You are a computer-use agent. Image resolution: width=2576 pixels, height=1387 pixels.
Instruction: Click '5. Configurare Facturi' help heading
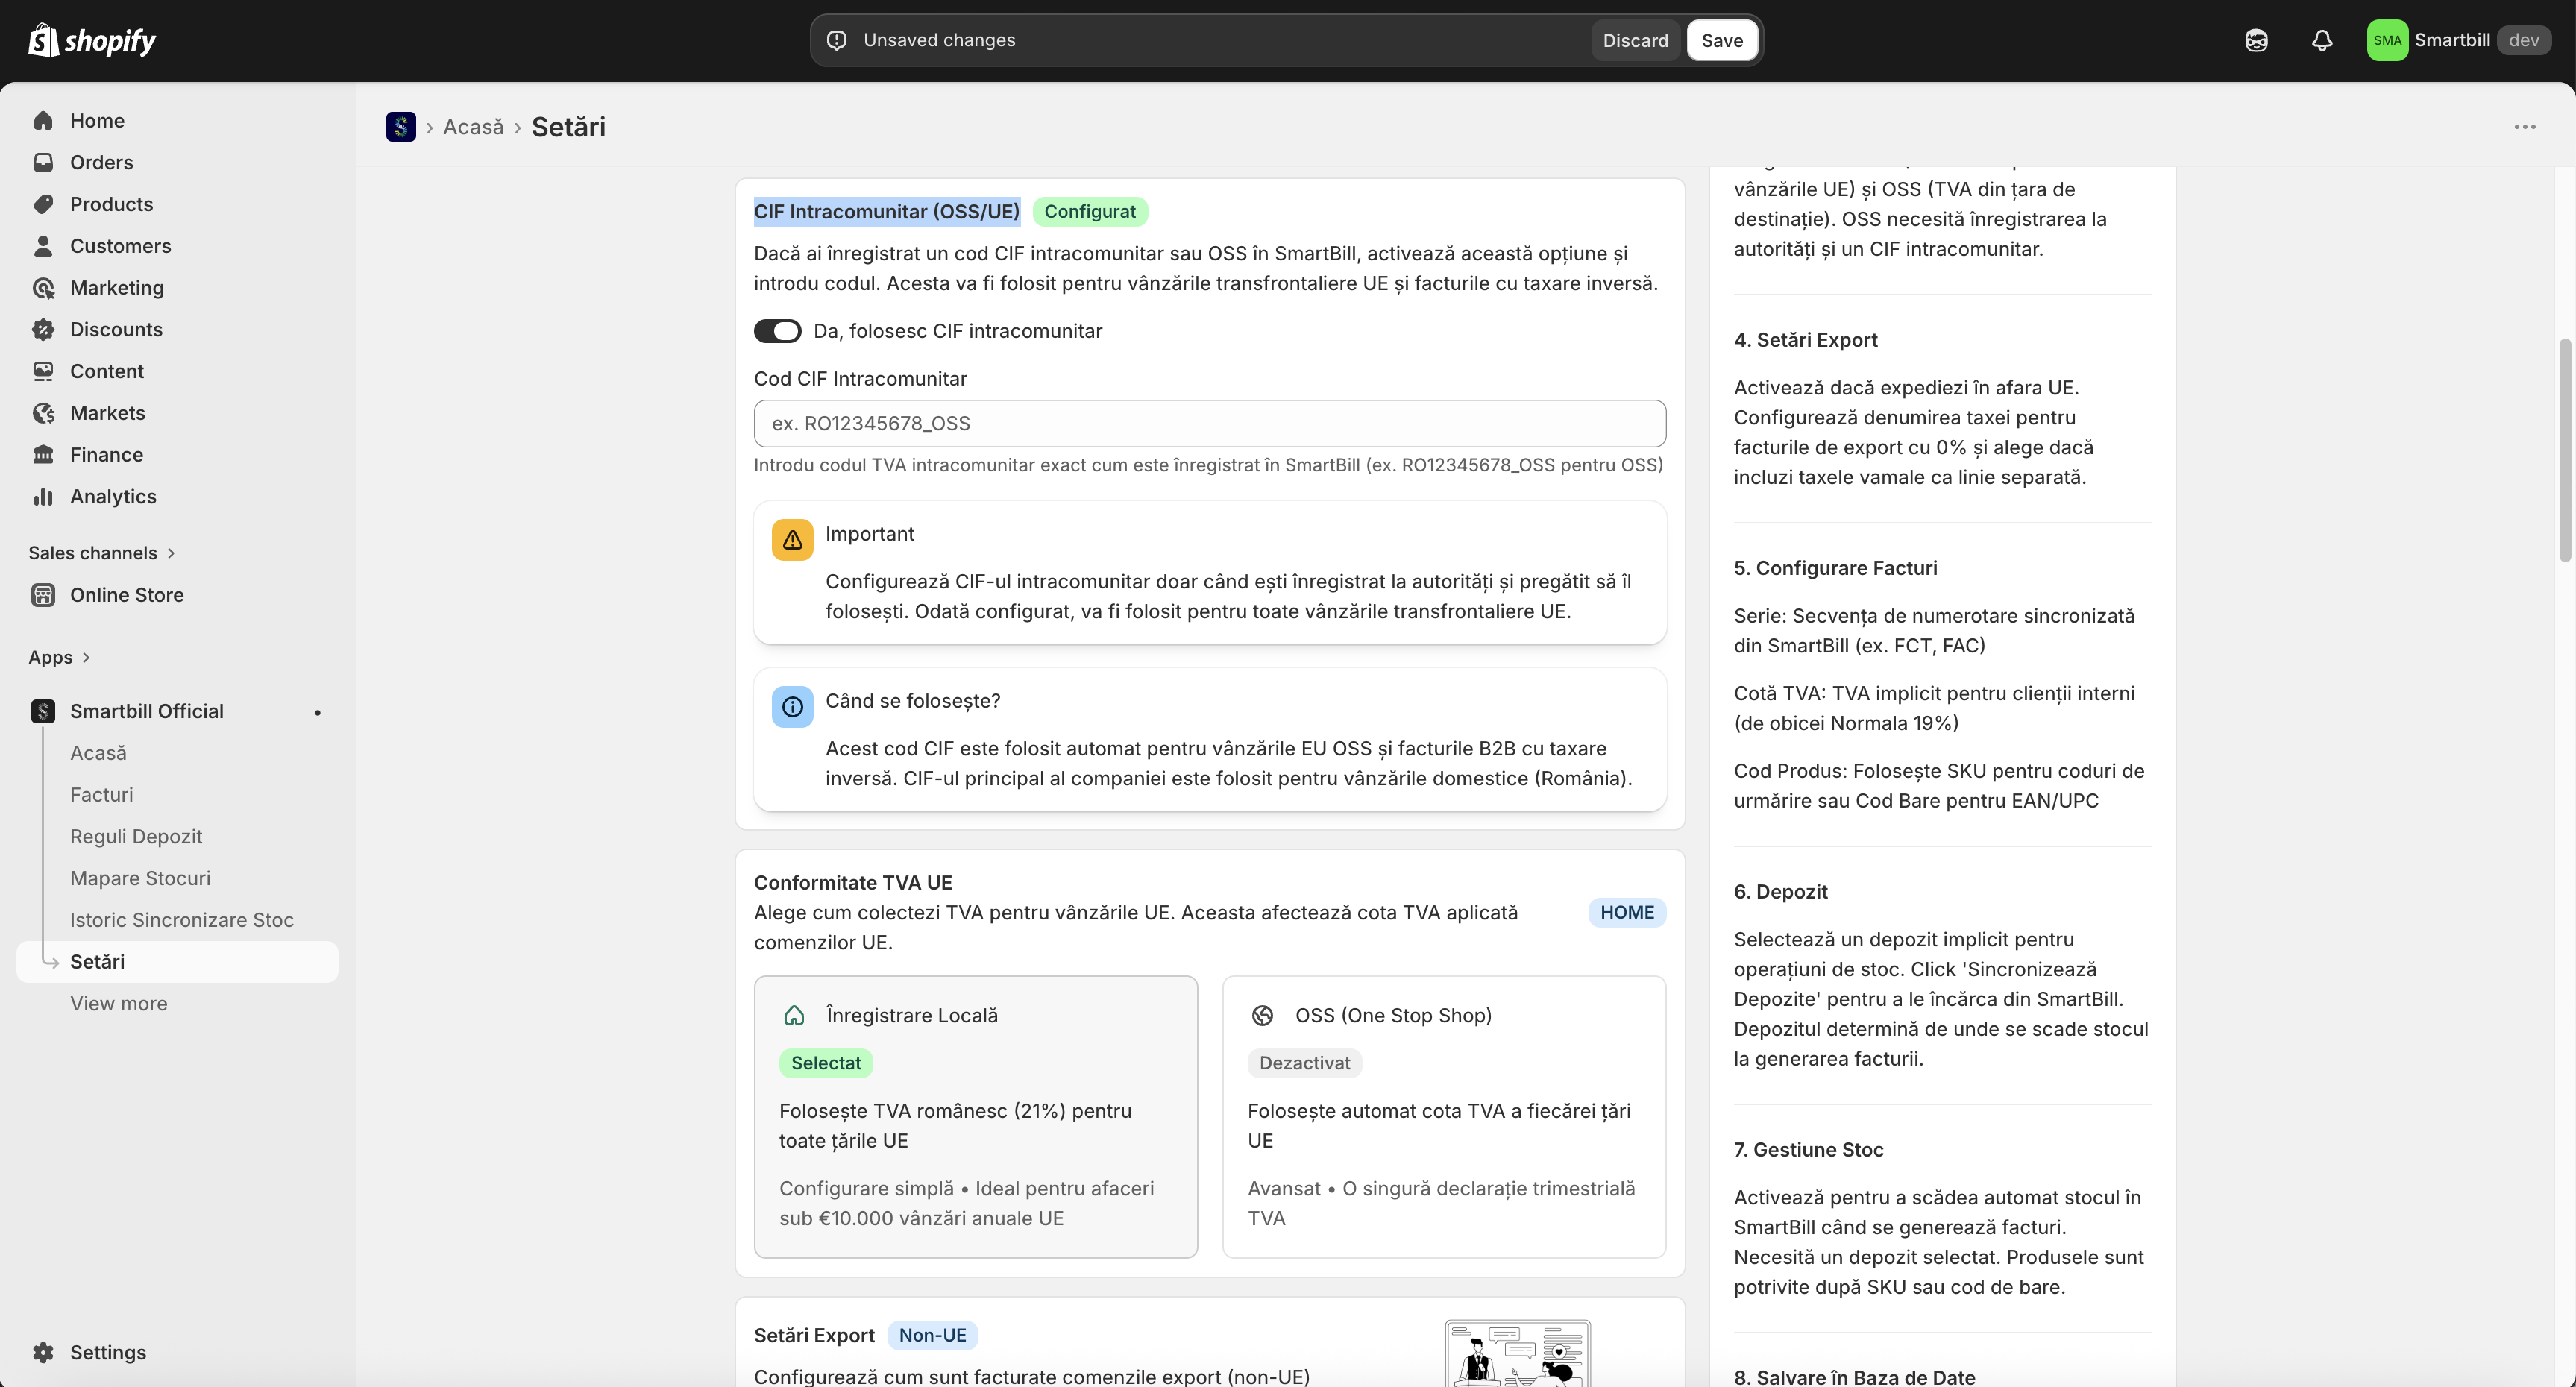point(1835,568)
